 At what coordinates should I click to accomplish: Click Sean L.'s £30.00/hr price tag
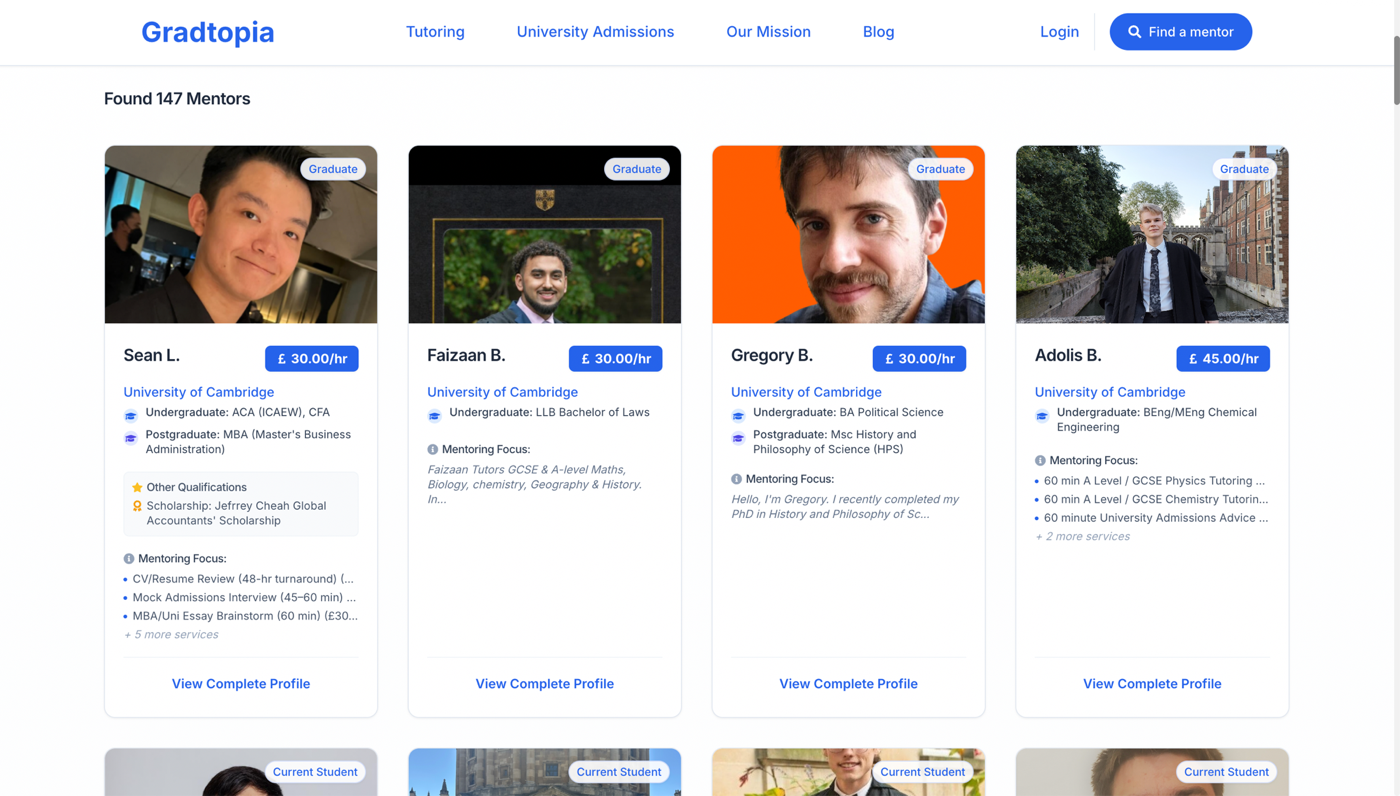(x=312, y=358)
